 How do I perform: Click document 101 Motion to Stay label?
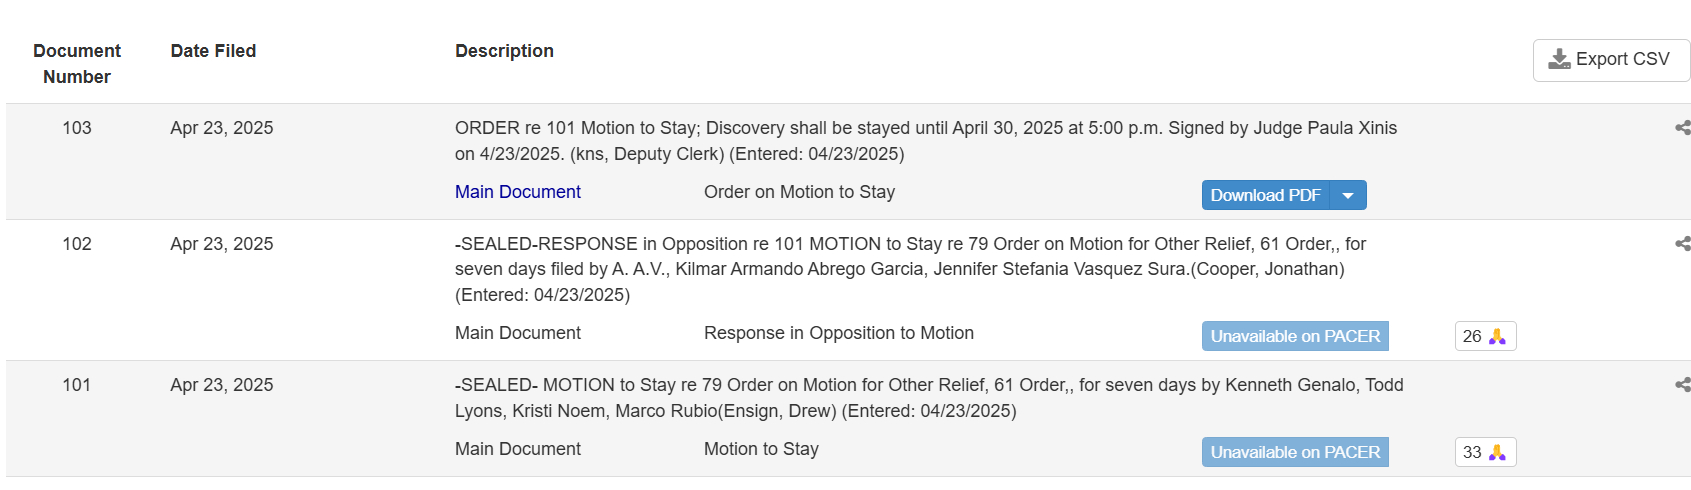coord(760,449)
